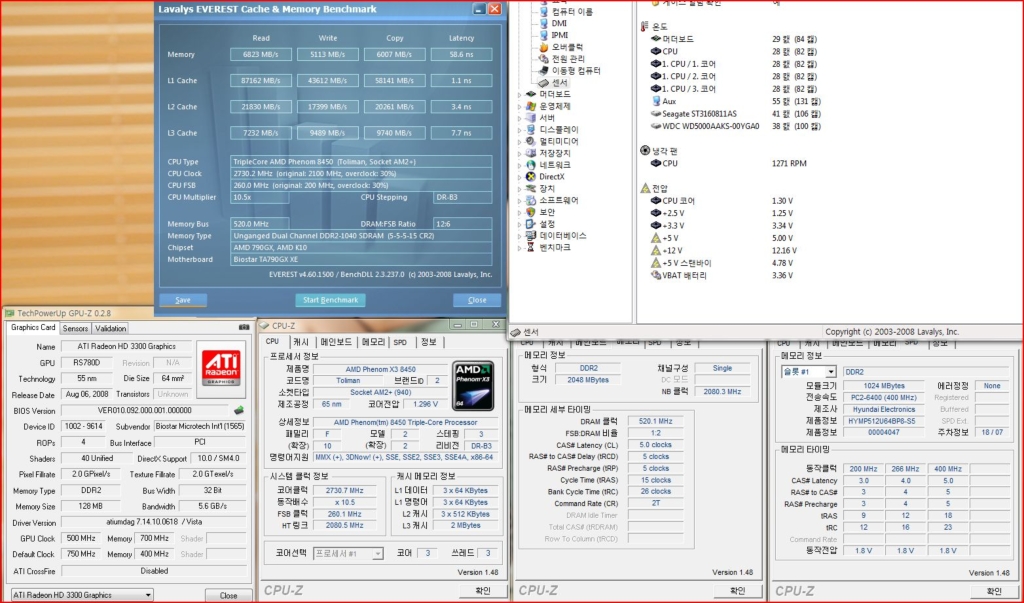Screen dimensions: 1024x603
Task: Expand the DirectX tree node arrow
Action: pyautogui.click(x=520, y=177)
